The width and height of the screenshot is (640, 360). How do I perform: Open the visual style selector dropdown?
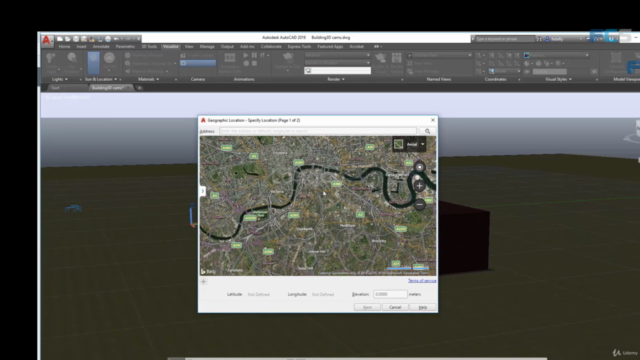coord(556,55)
